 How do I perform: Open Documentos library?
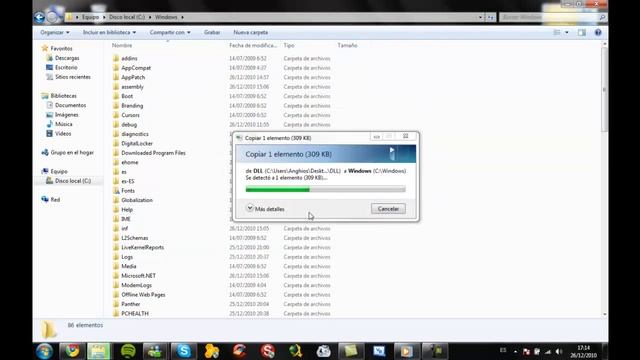point(70,105)
